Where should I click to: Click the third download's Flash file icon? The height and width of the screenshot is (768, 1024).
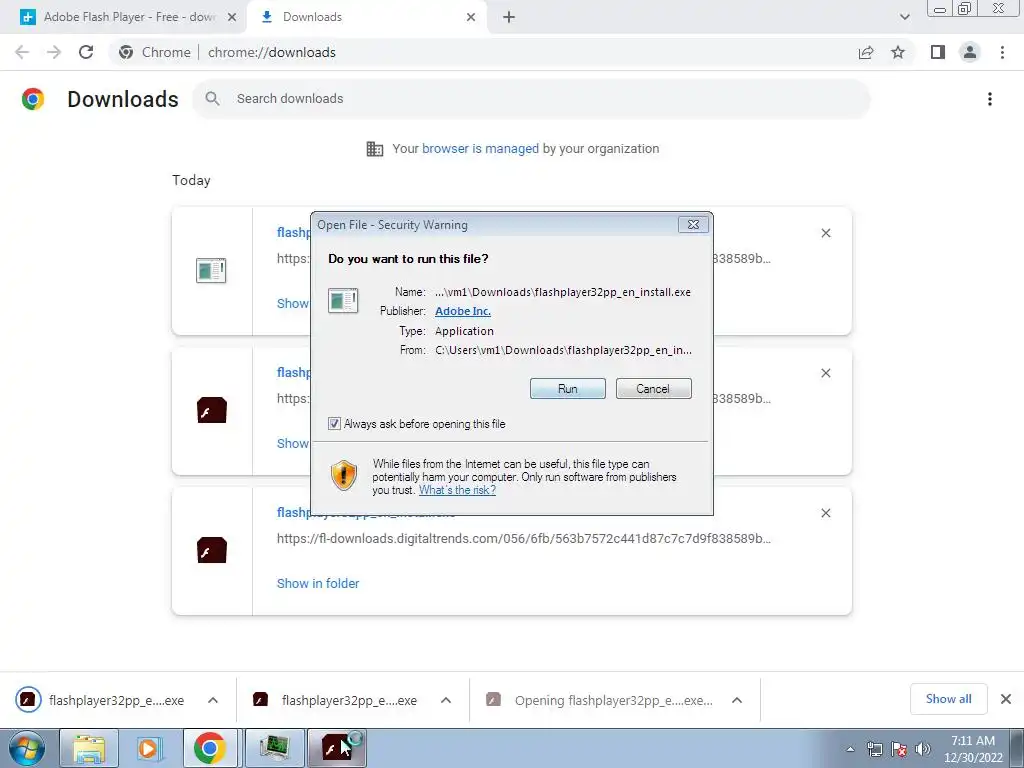(212, 551)
